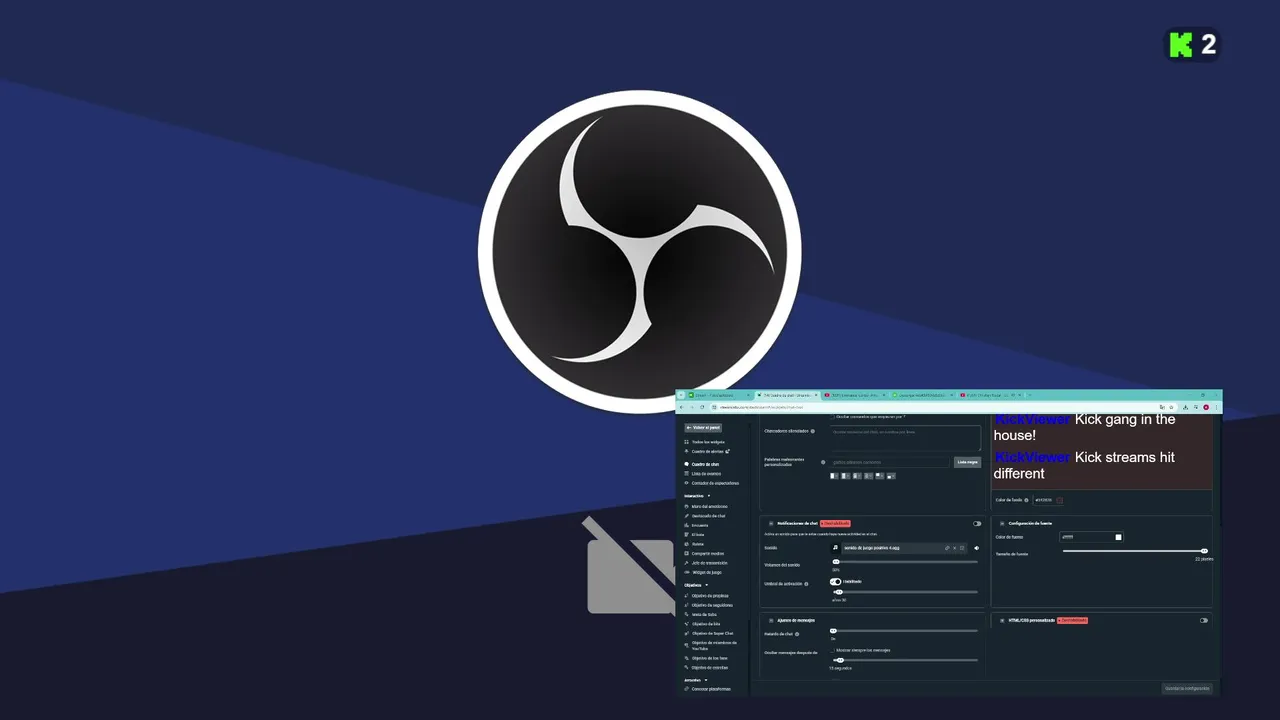This screenshot has width=1280, height=720.
Task: Open Conectar plataformas link
Action: 710,689
